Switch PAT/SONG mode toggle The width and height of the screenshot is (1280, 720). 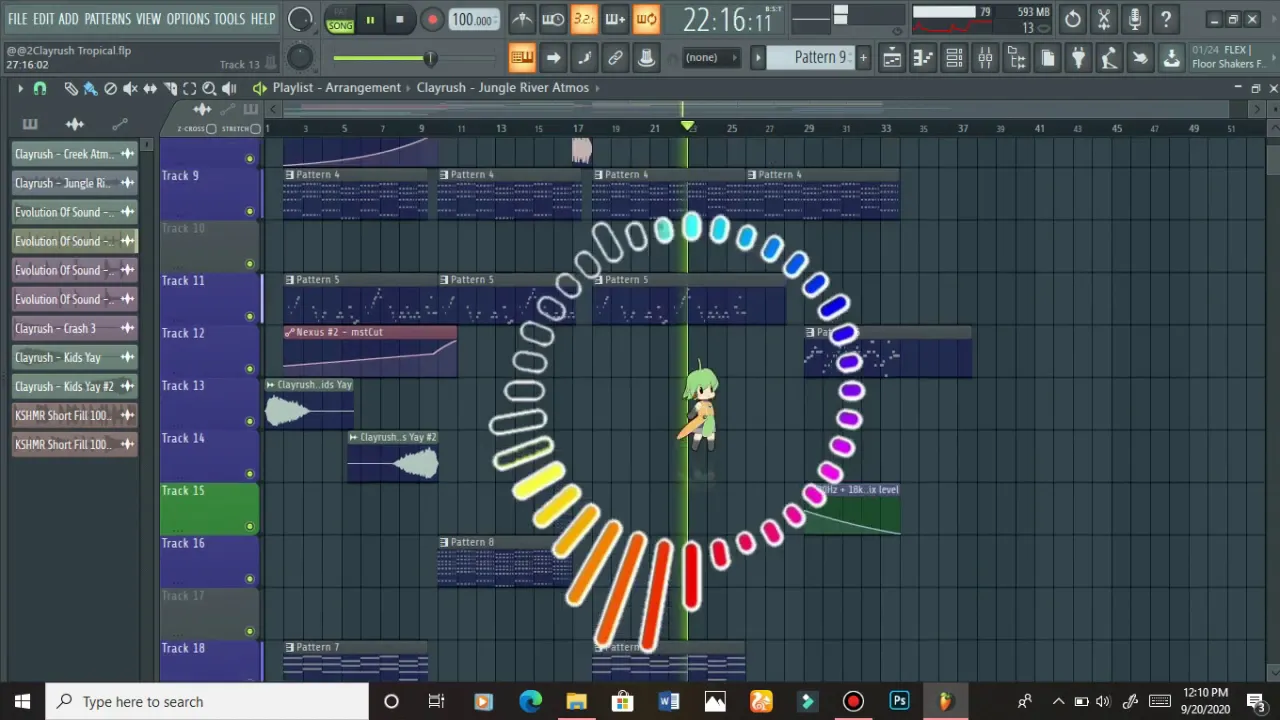[340, 19]
